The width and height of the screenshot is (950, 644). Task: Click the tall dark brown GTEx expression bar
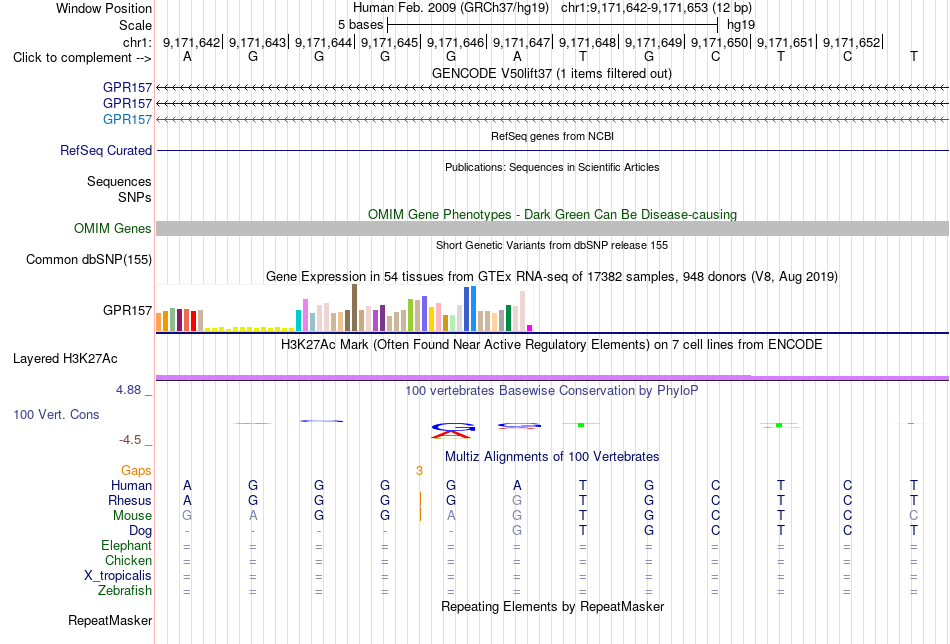point(354,308)
